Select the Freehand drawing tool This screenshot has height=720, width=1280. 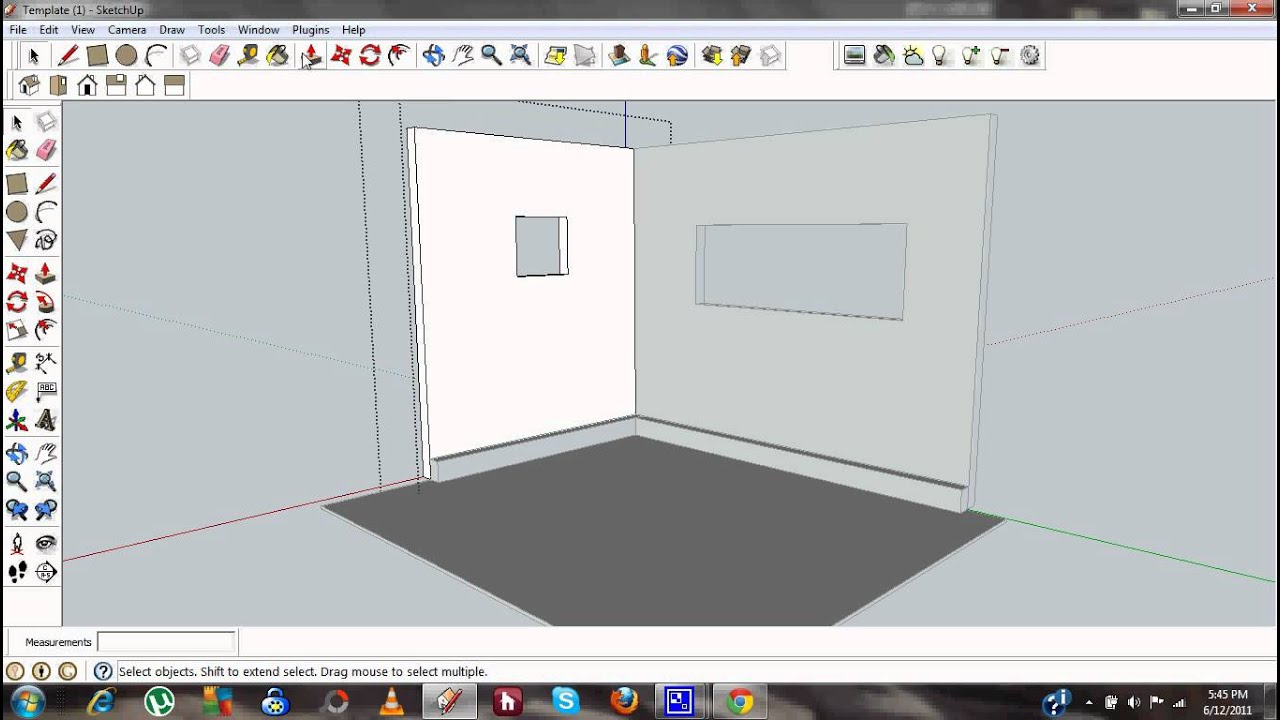point(46,240)
